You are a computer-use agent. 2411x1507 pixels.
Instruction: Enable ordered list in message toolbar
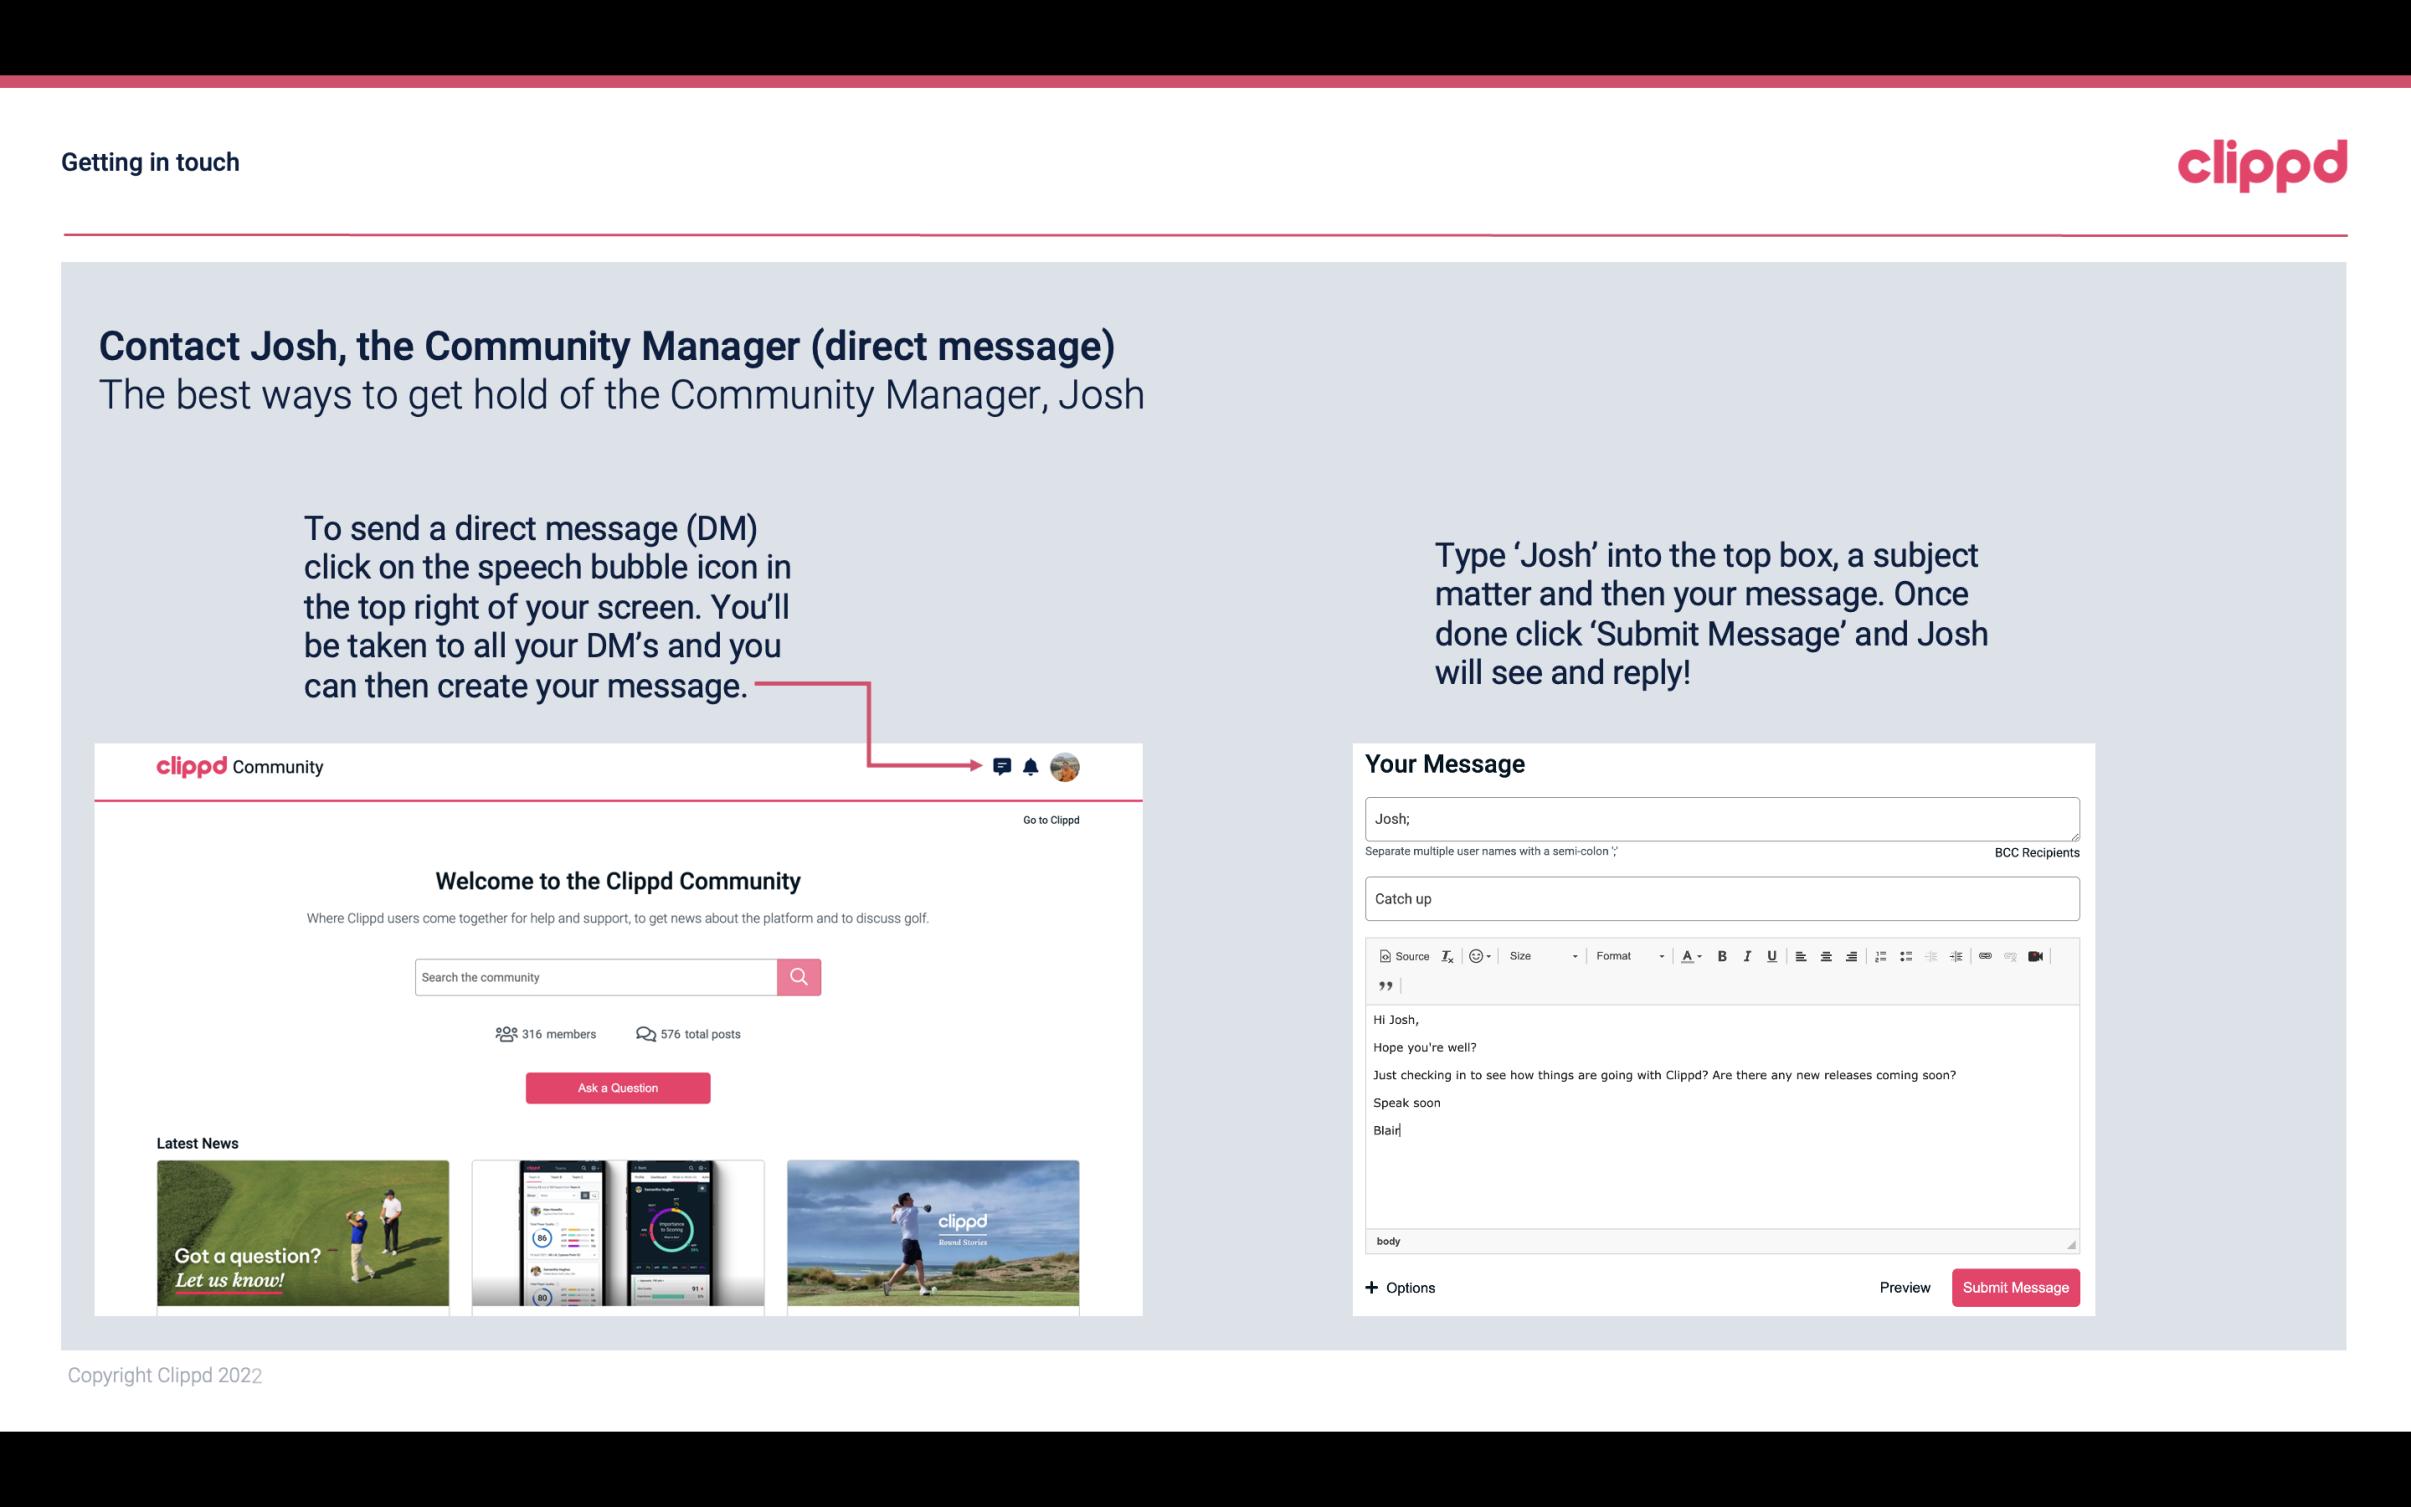coord(1882,955)
